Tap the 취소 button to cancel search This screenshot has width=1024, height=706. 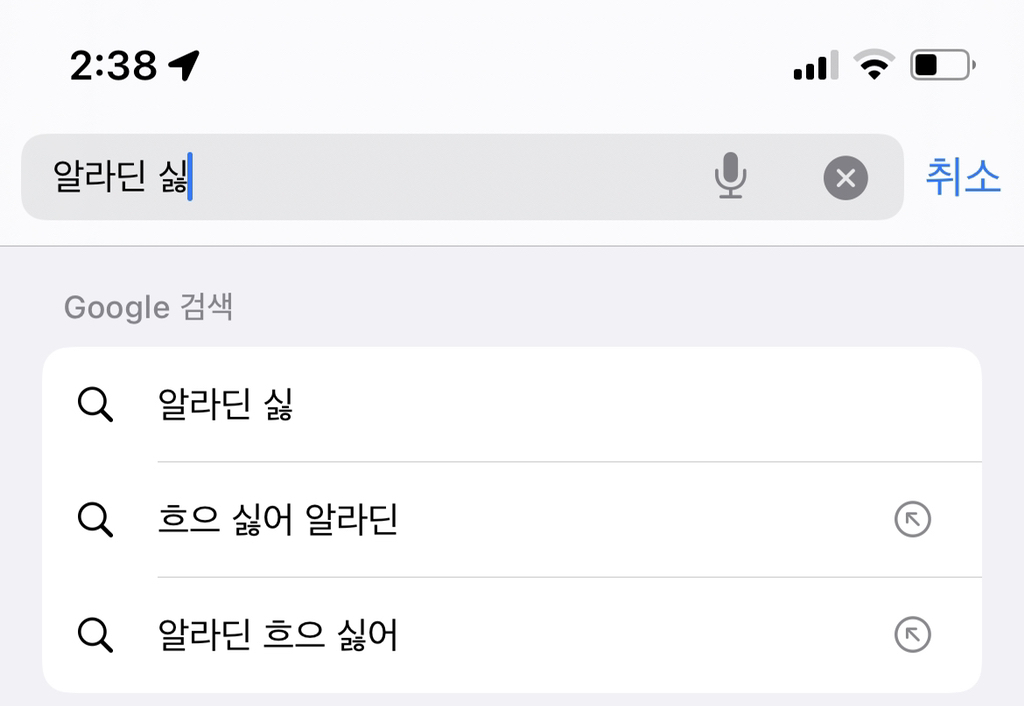pyautogui.click(x=961, y=177)
